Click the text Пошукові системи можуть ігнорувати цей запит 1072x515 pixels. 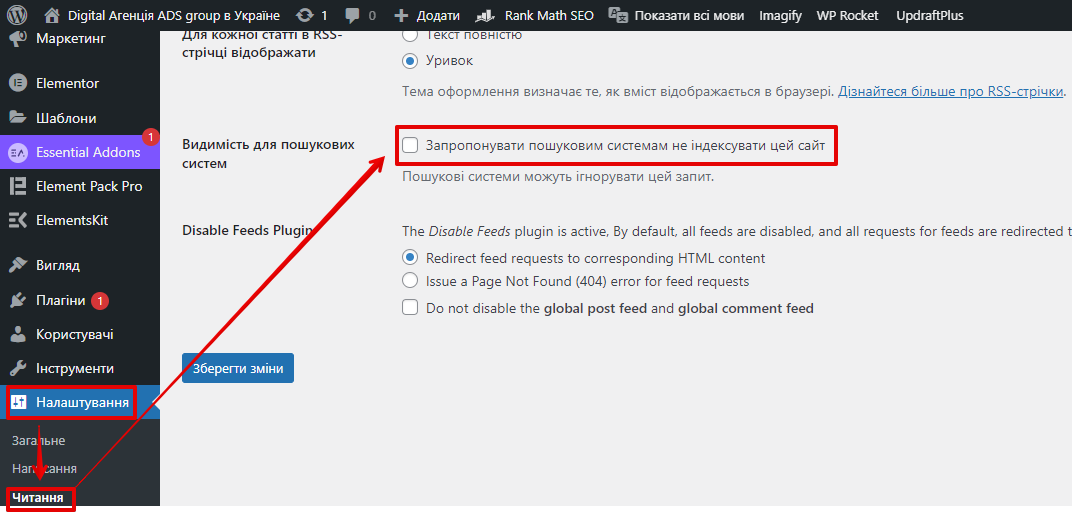(558, 177)
